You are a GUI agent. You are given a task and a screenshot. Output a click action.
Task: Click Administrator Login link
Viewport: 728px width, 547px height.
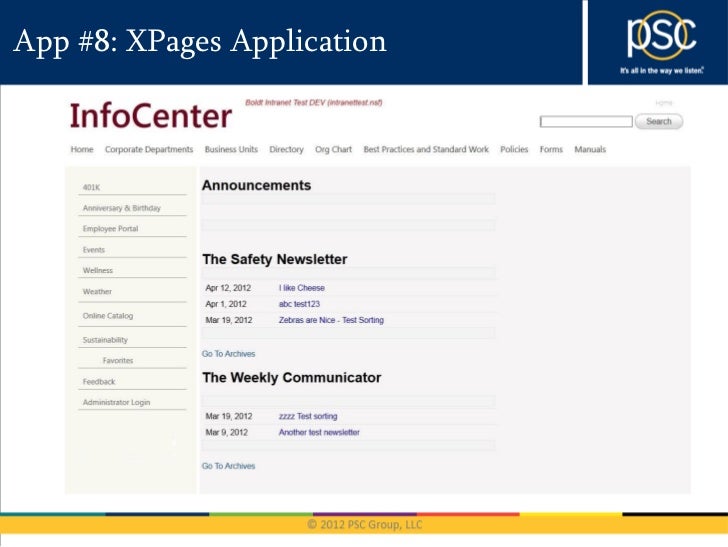[116, 402]
